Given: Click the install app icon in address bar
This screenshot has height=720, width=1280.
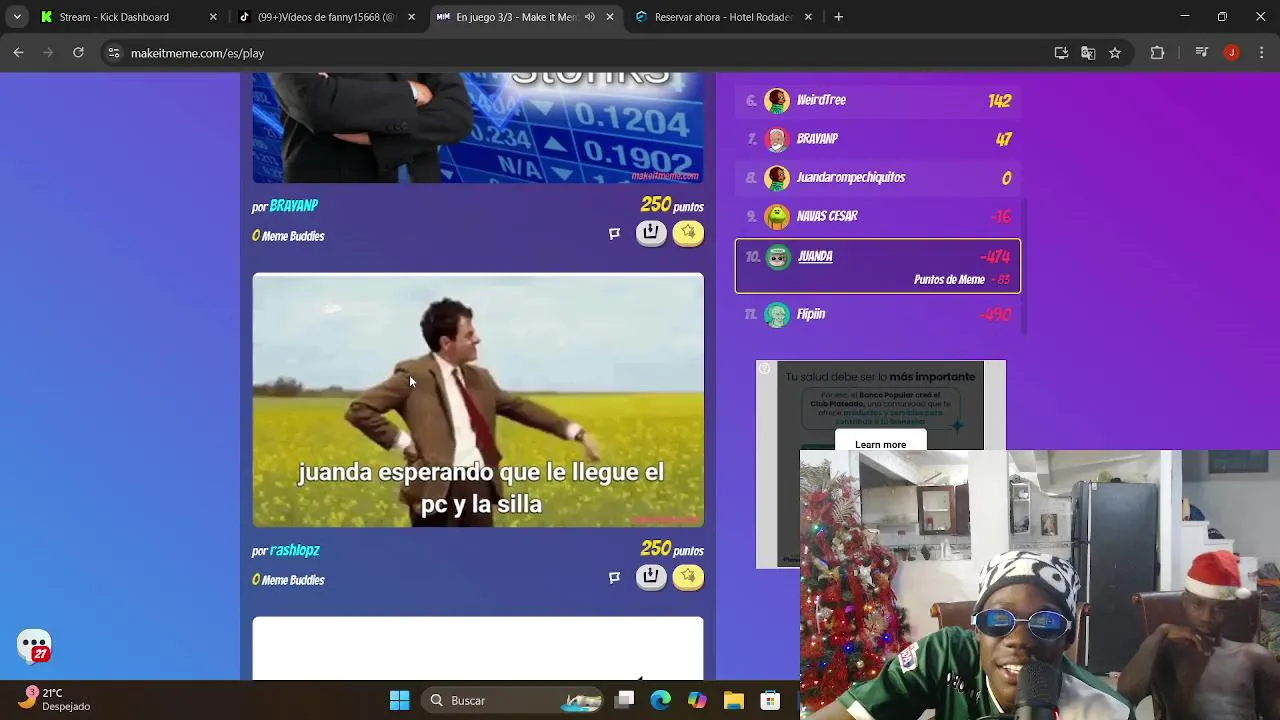Looking at the screenshot, I should point(1062,53).
